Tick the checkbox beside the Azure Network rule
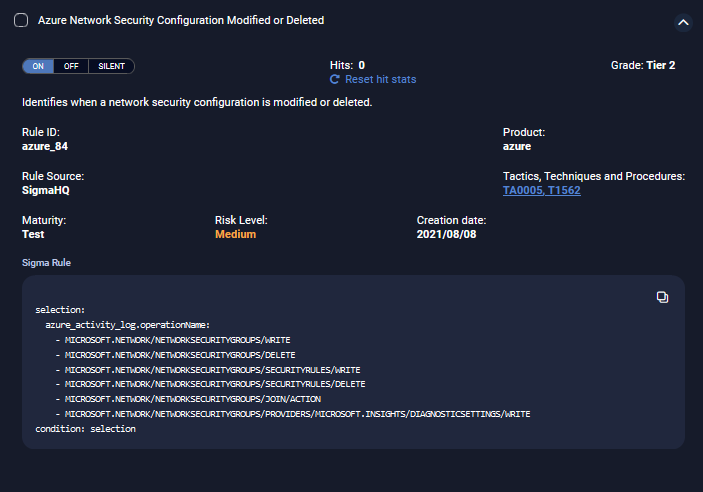The width and height of the screenshot is (703, 492). click(21, 20)
